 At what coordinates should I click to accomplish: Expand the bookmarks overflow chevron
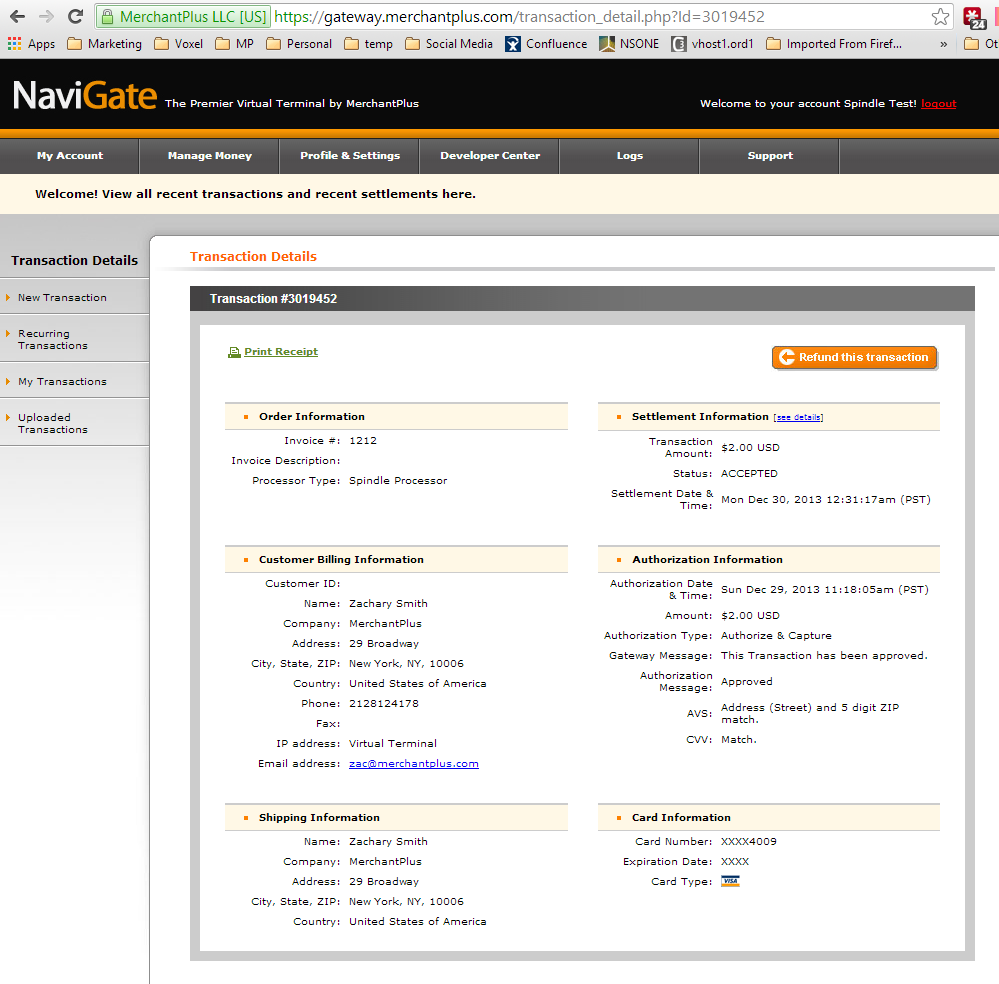pos(944,44)
